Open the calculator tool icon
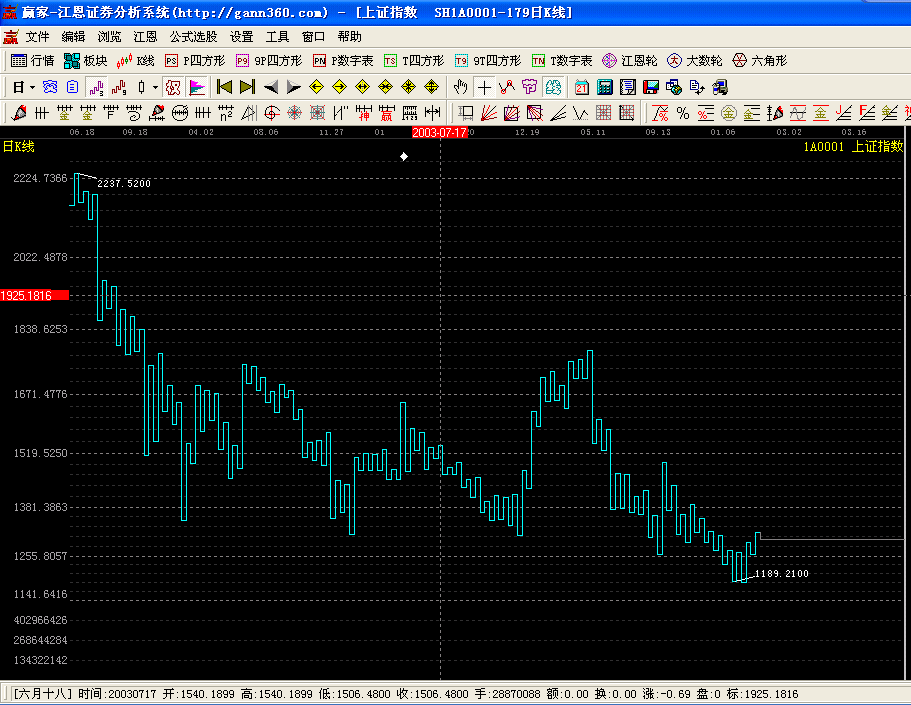This screenshot has width=911, height=705. coord(606,87)
